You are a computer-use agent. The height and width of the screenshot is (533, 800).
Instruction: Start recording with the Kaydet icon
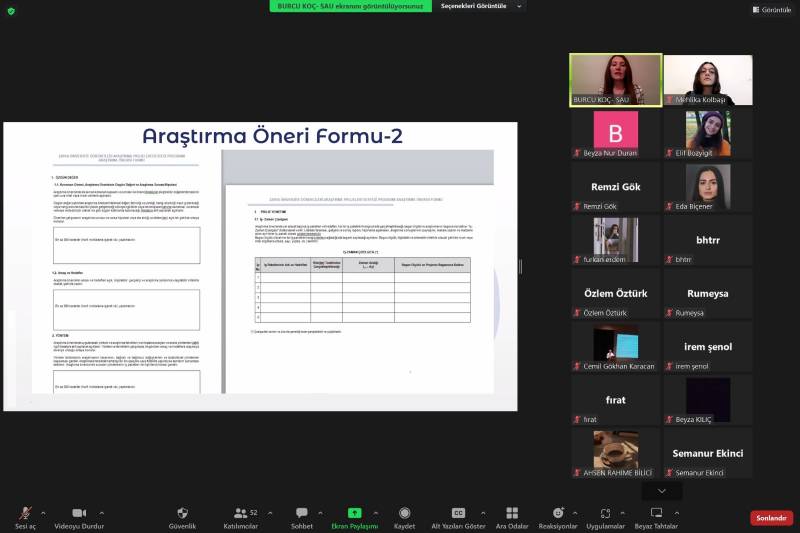(404, 514)
